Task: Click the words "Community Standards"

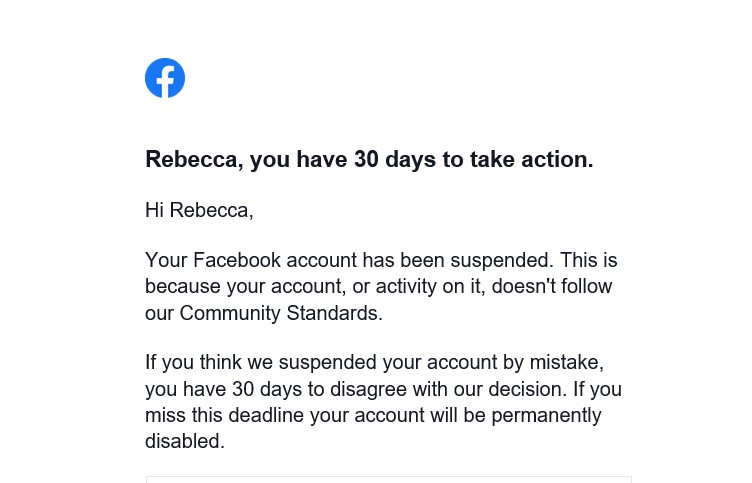Action: [x=280, y=313]
